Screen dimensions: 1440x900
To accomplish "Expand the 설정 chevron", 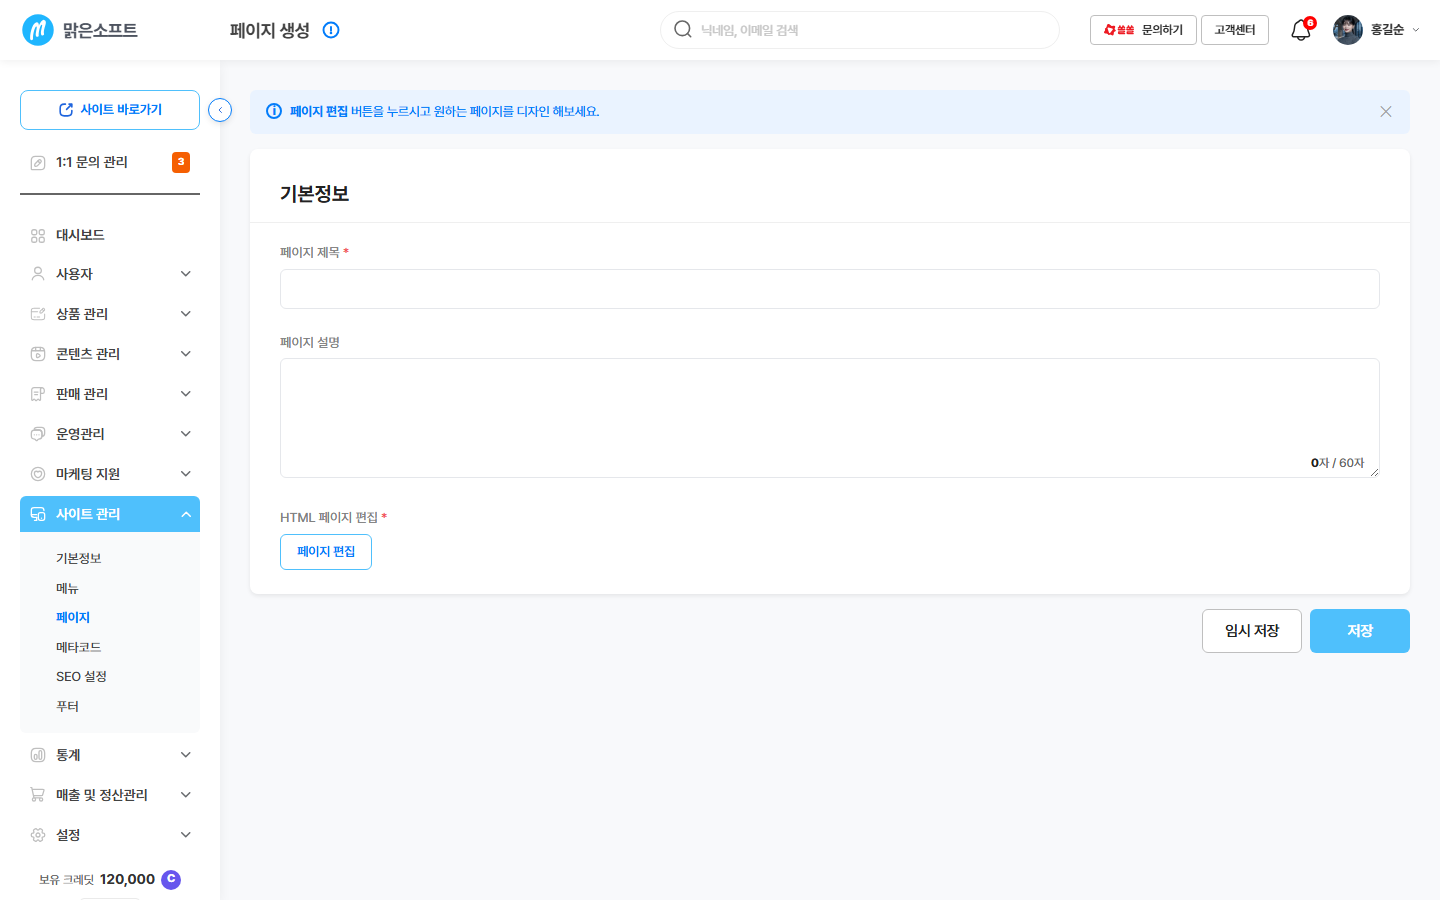I will (186, 835).
